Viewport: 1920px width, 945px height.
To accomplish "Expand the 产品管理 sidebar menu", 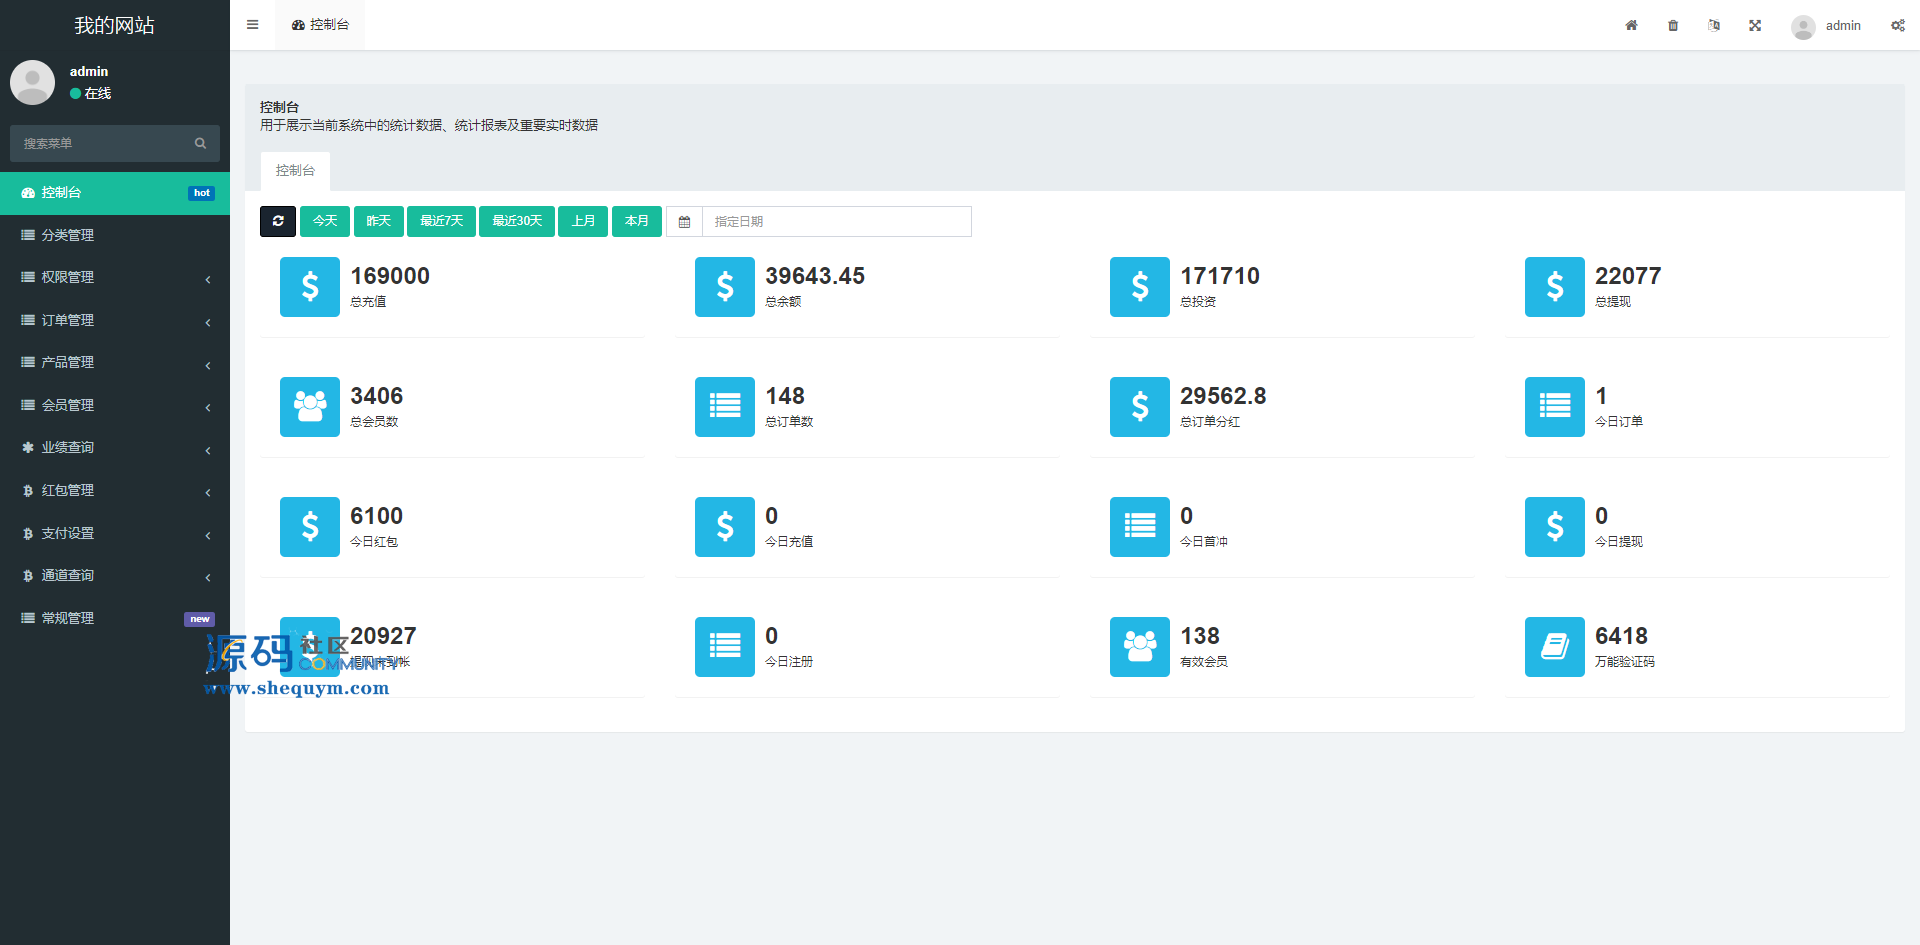I will [x=115, y=362].
